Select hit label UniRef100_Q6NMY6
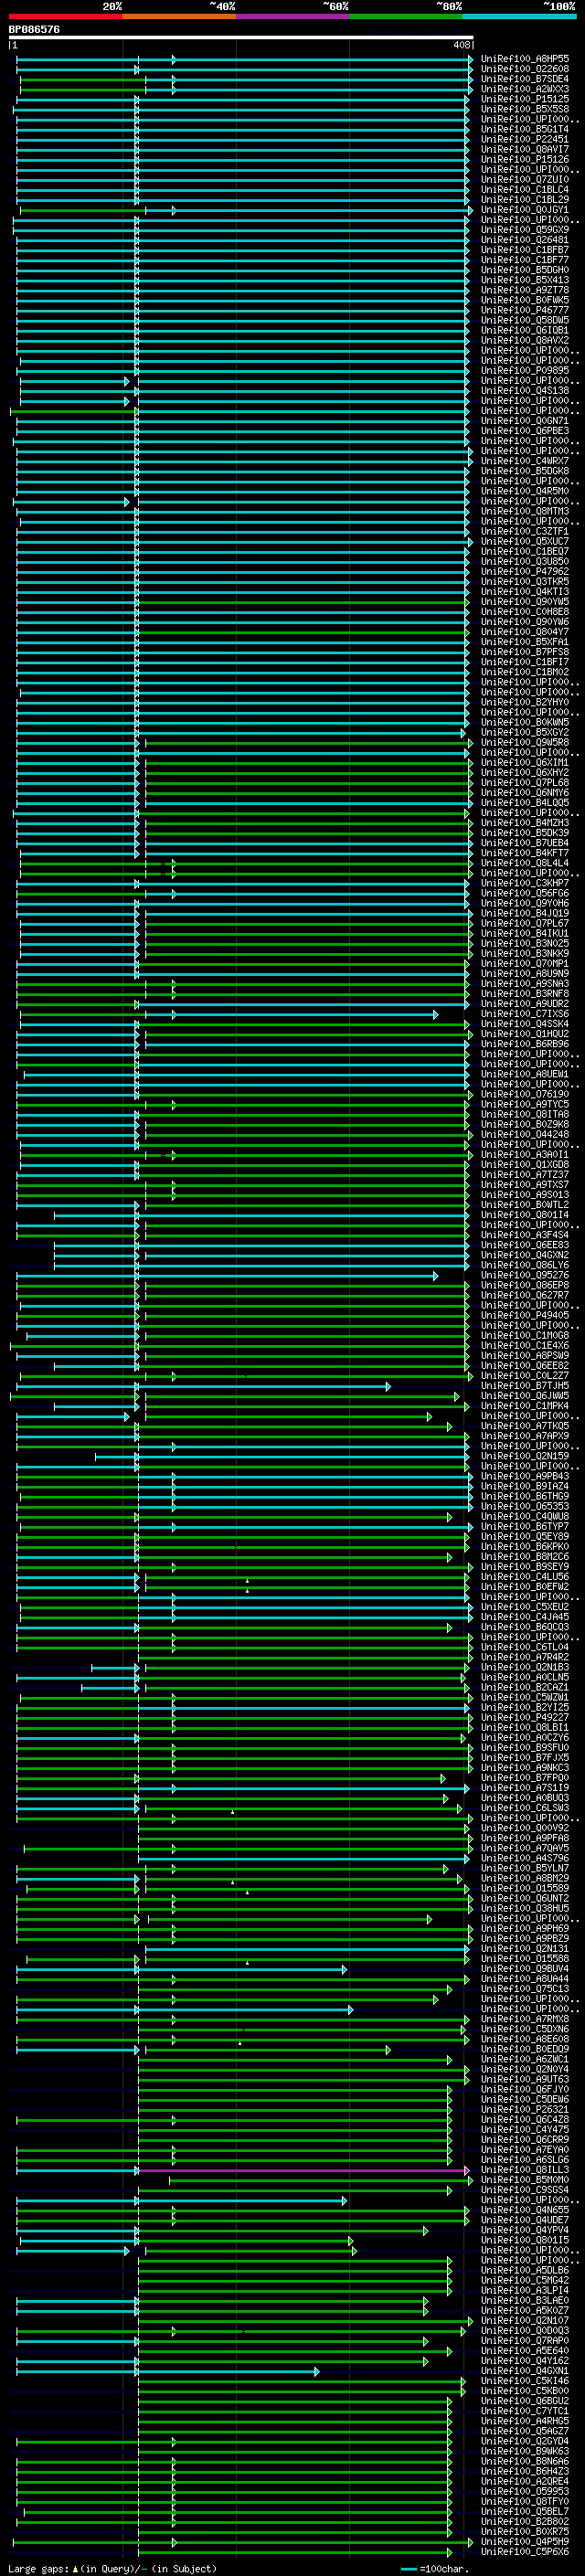Viewport: 585px width, 2576px height. (525, 792)
